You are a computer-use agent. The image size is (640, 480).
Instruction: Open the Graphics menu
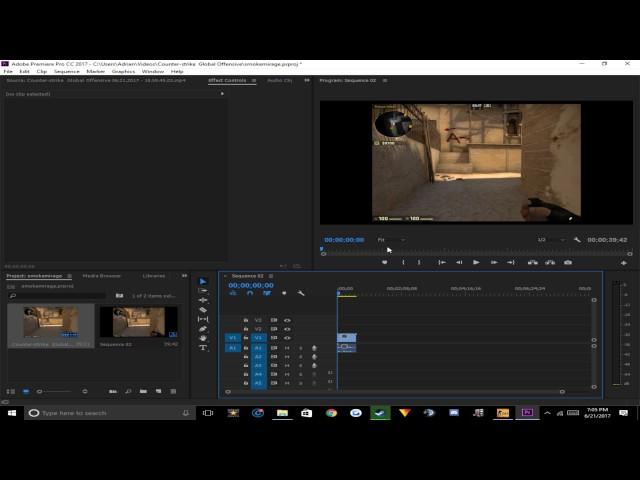point(123,71)
